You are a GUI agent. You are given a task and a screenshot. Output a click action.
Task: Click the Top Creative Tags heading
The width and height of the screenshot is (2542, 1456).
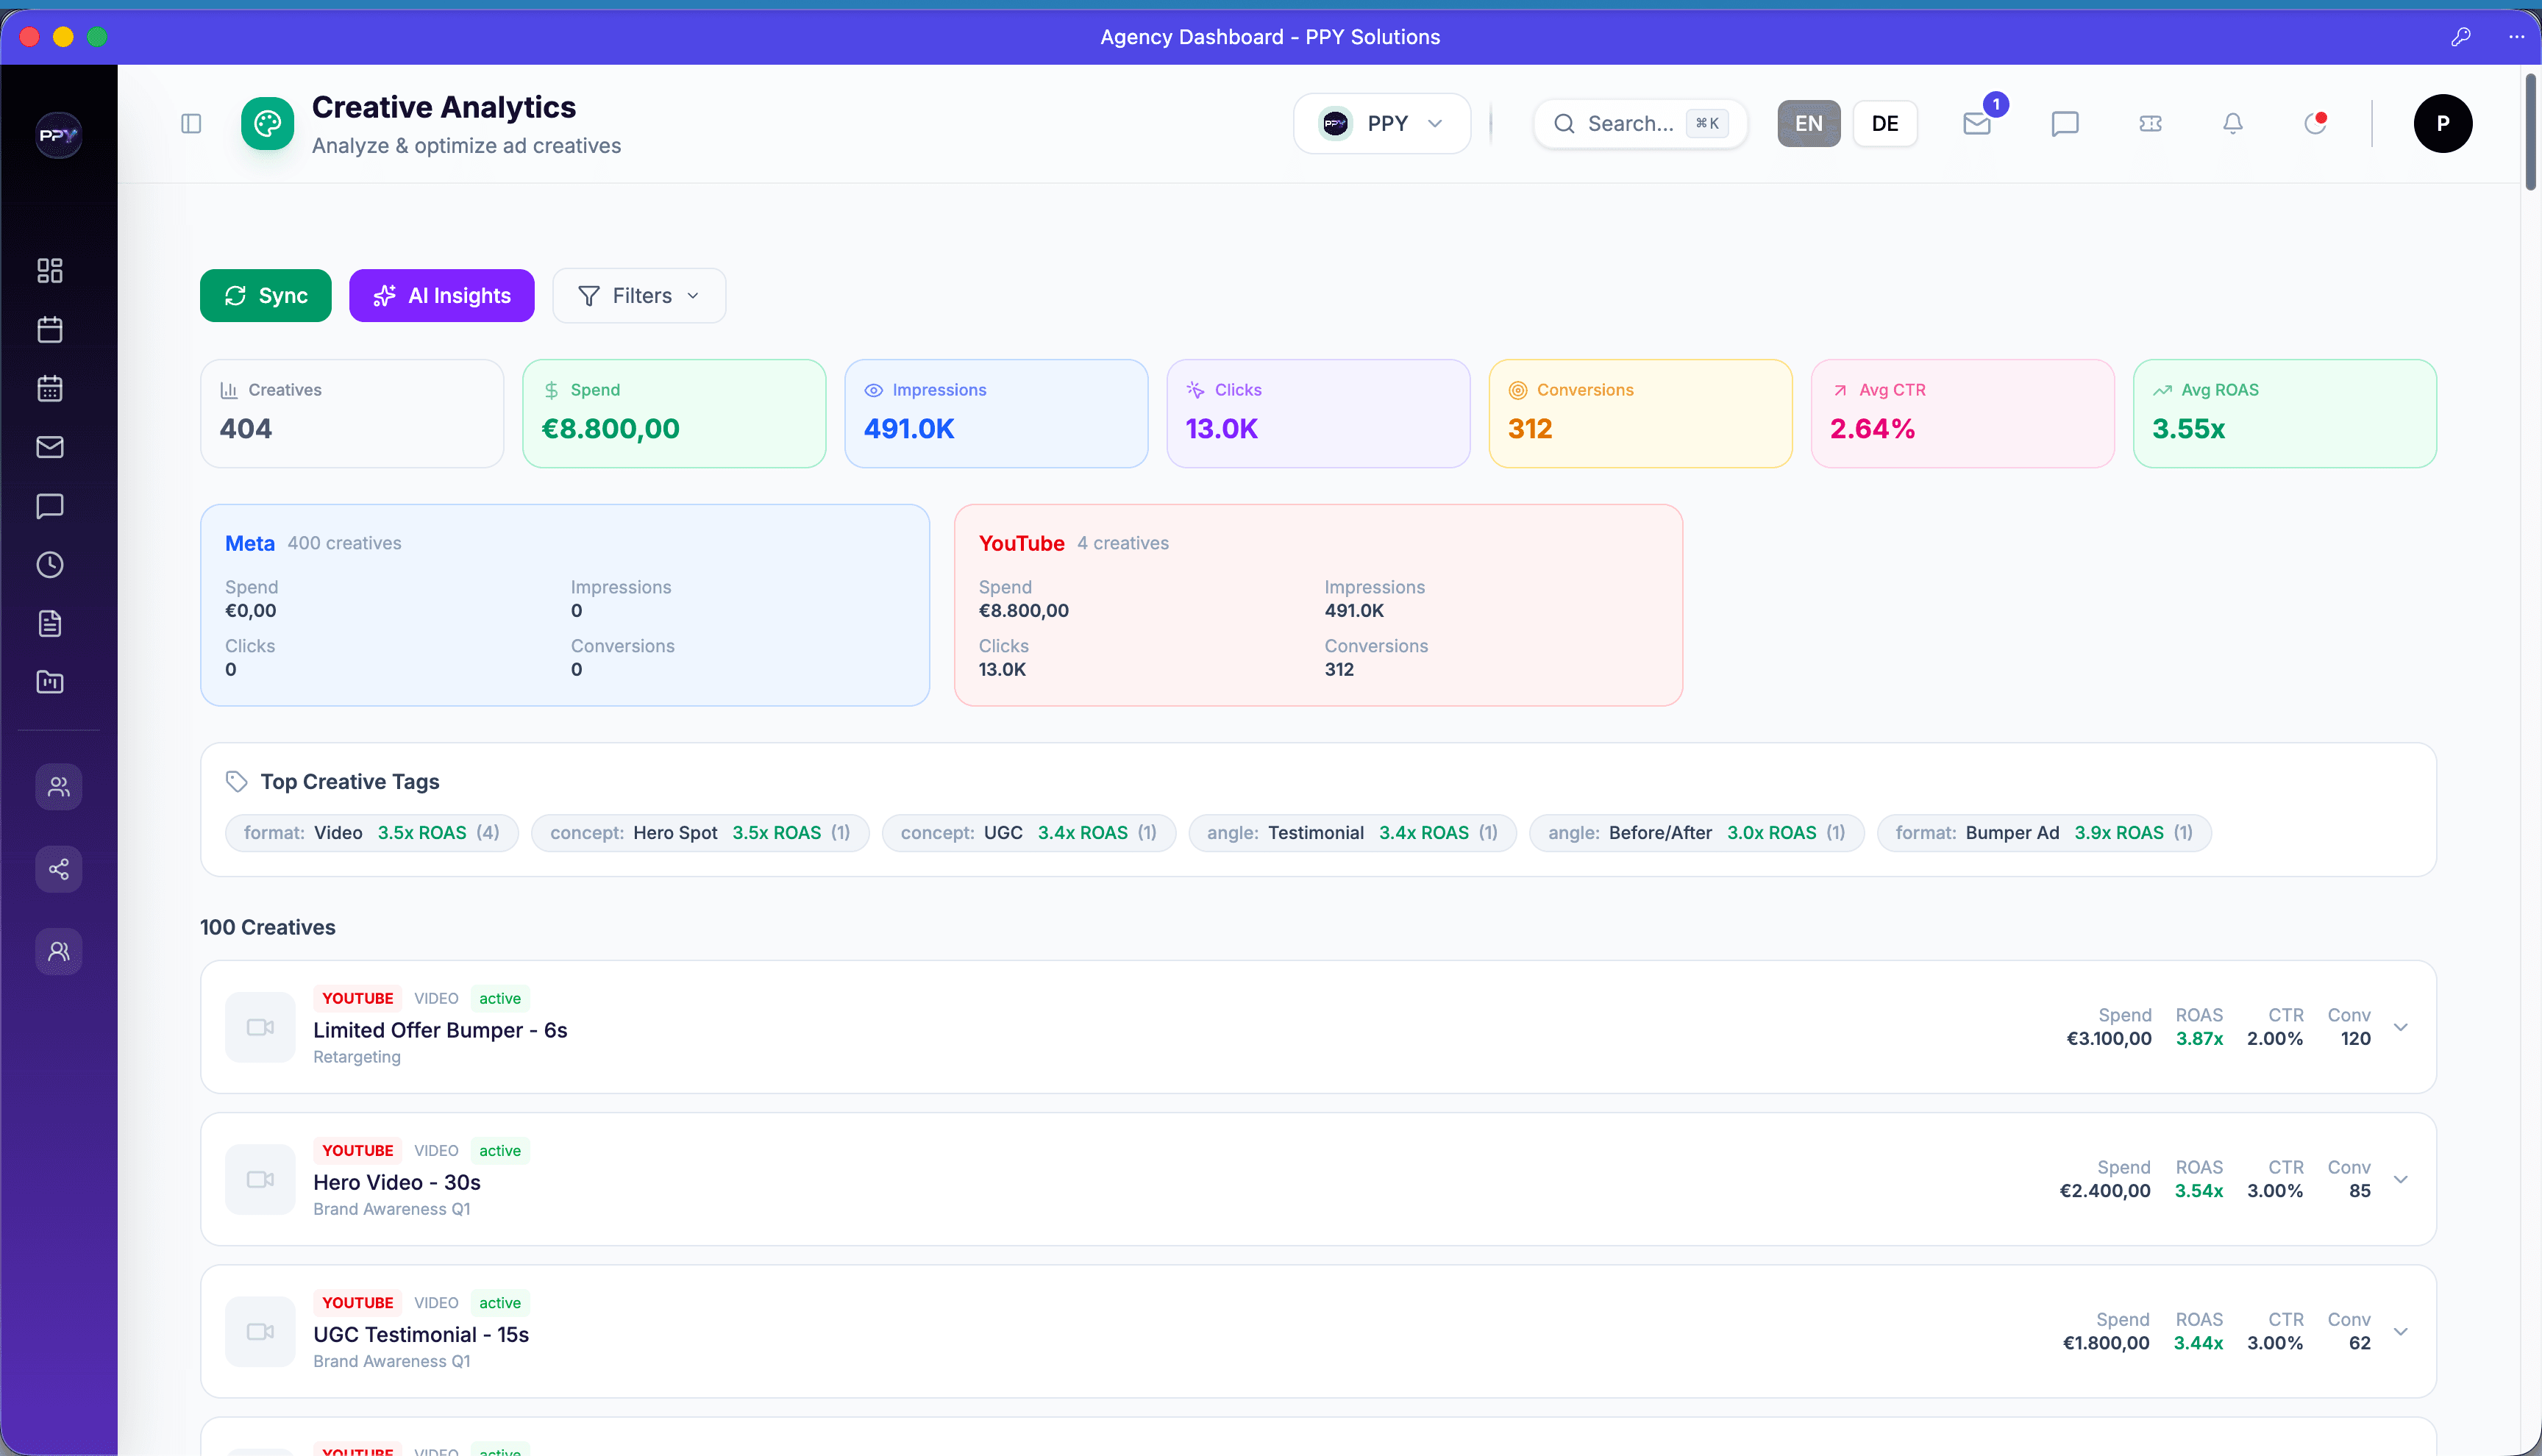pyautogui.click(x=350, y=781)
